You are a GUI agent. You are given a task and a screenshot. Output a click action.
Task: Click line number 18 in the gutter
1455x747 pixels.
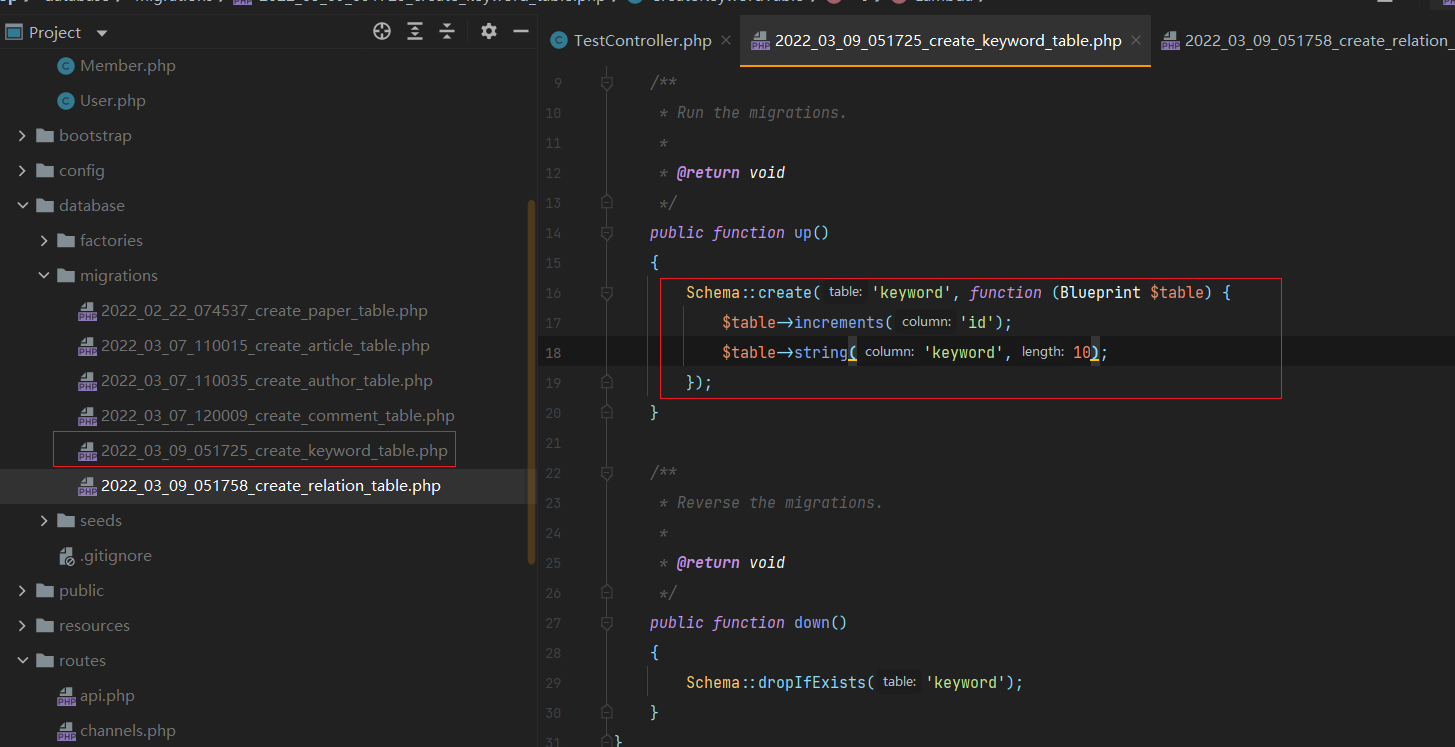(553, 353)
